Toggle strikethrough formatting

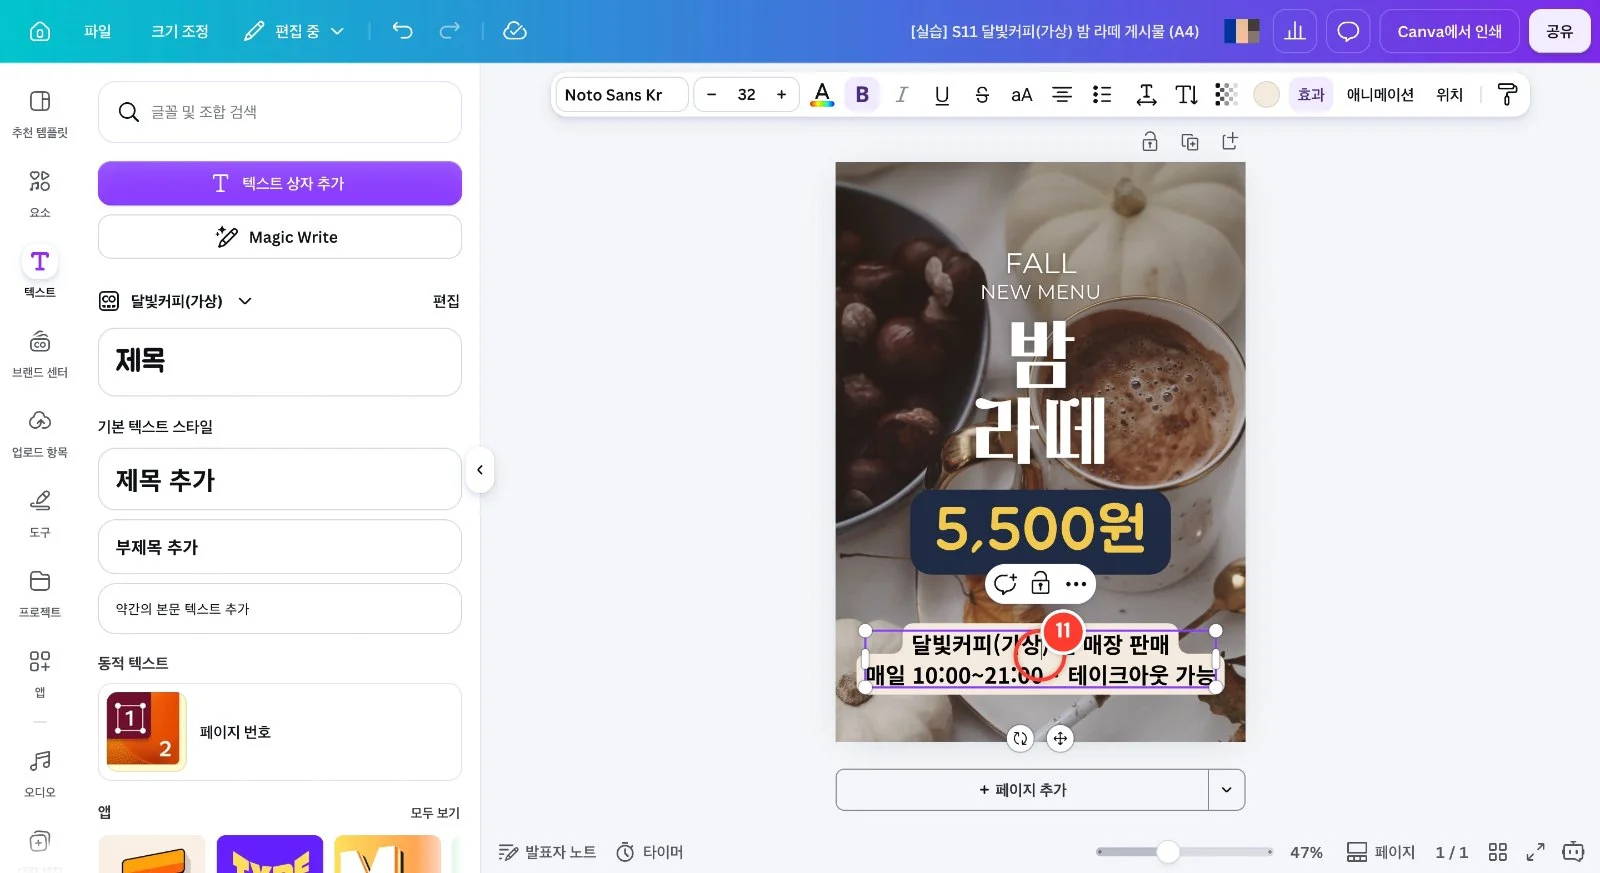click(x=982, y=95)
